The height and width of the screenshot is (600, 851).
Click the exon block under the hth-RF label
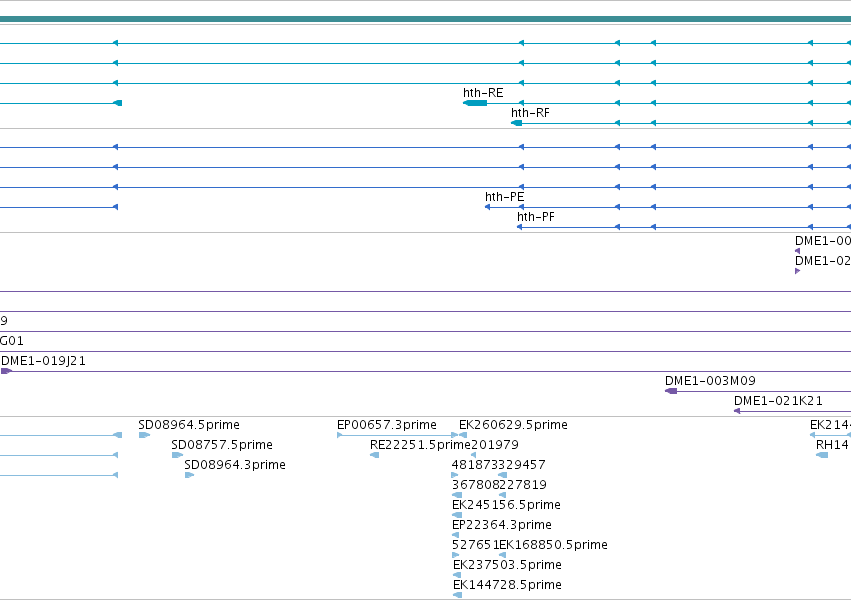click(x=517, y=123)
